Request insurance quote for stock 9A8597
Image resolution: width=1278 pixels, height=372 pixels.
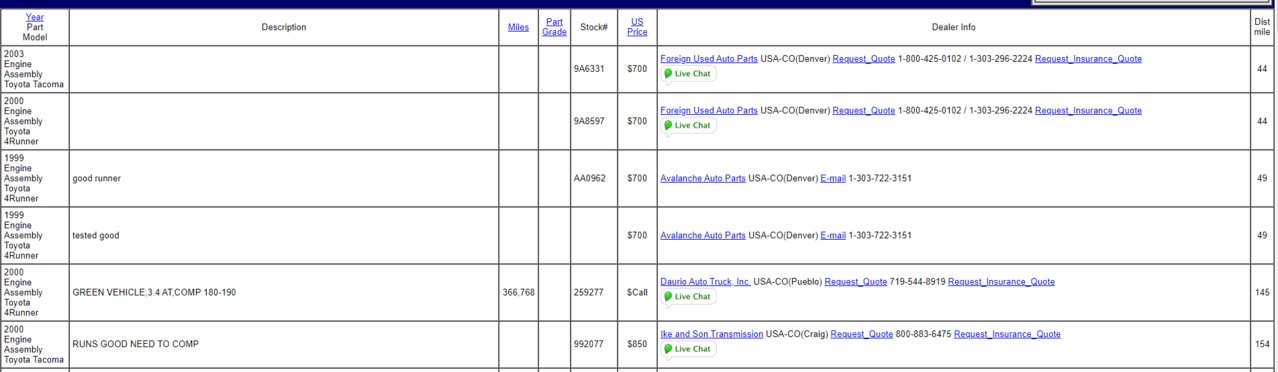pyautogui.click(x=1088, y=111)
